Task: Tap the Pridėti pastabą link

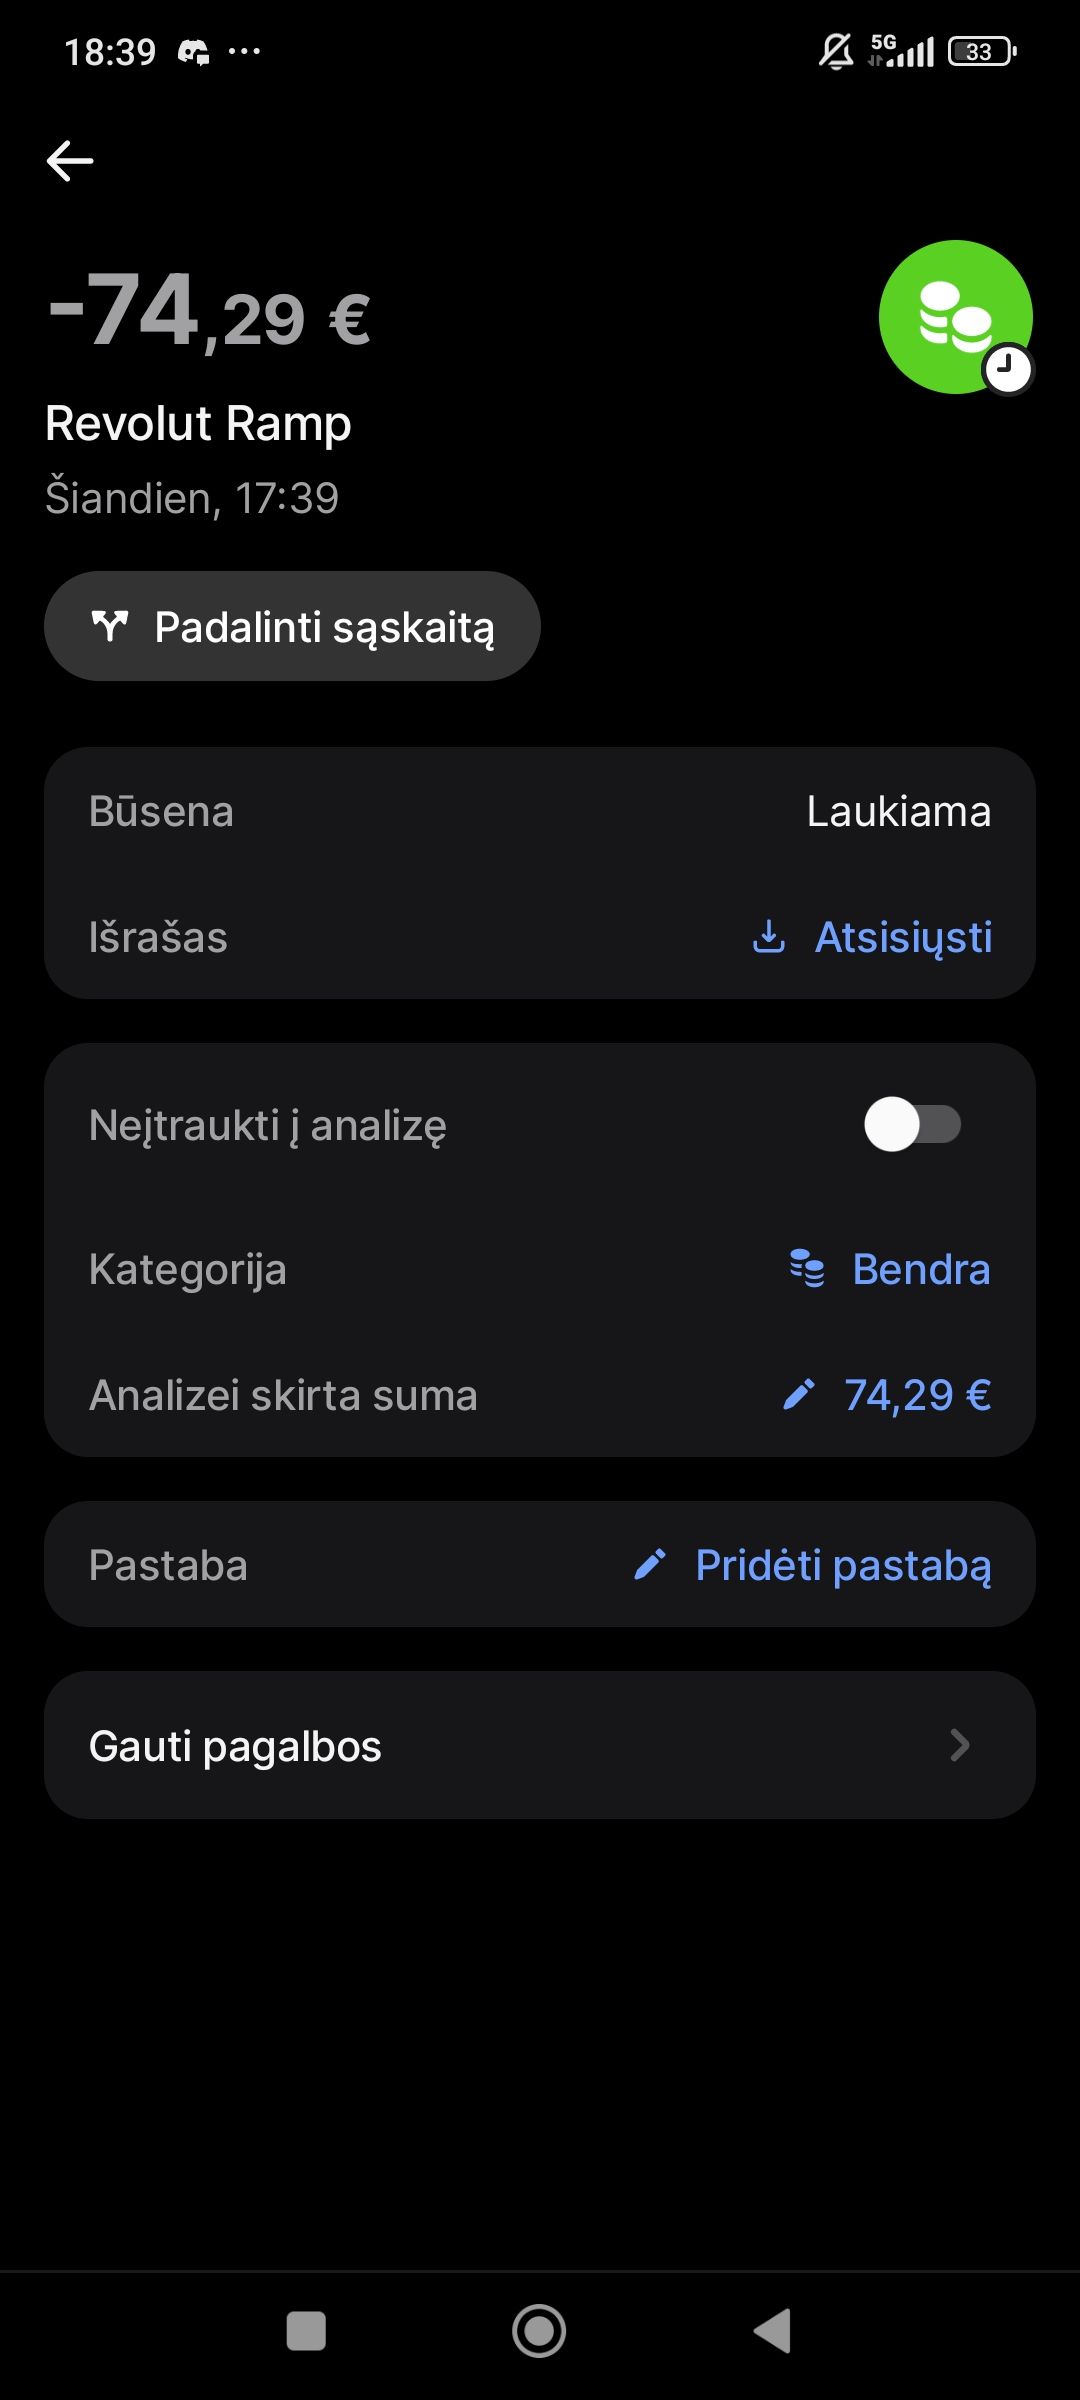Action: [843, 1565]
